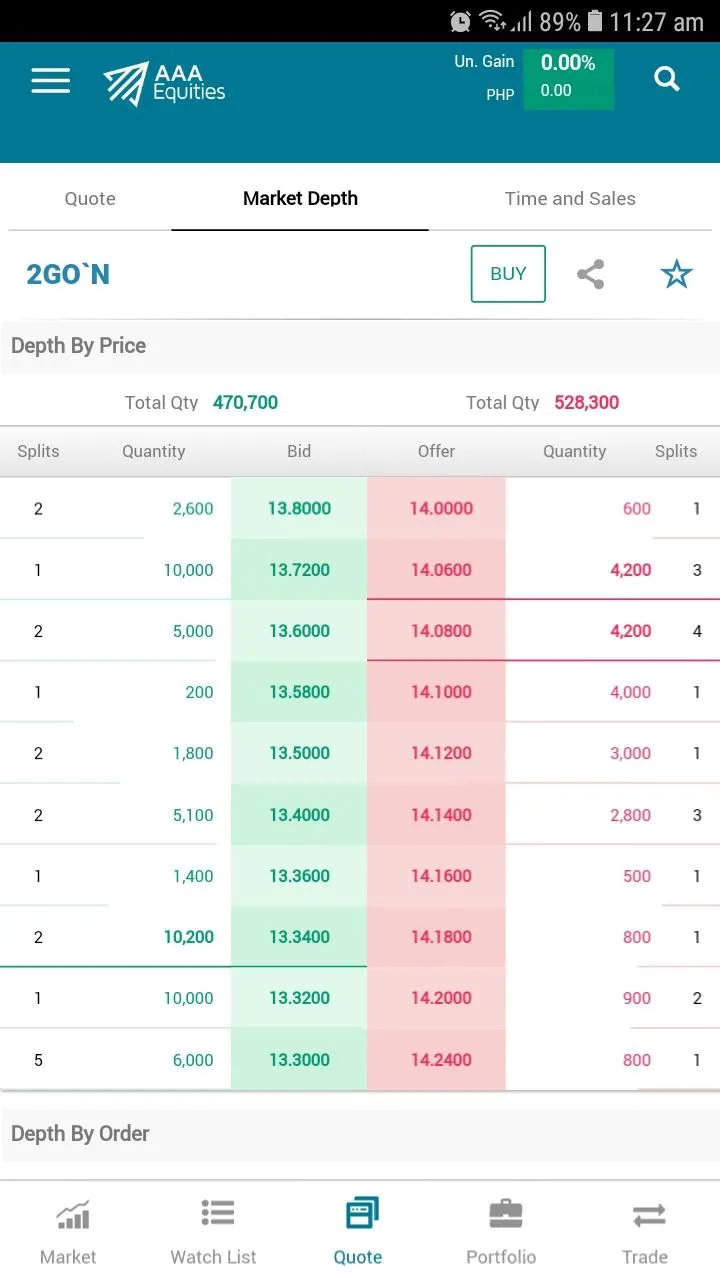Select the Market Depth tab
Viewport: 720px width, 1280px height.
[x=300, y=198]
